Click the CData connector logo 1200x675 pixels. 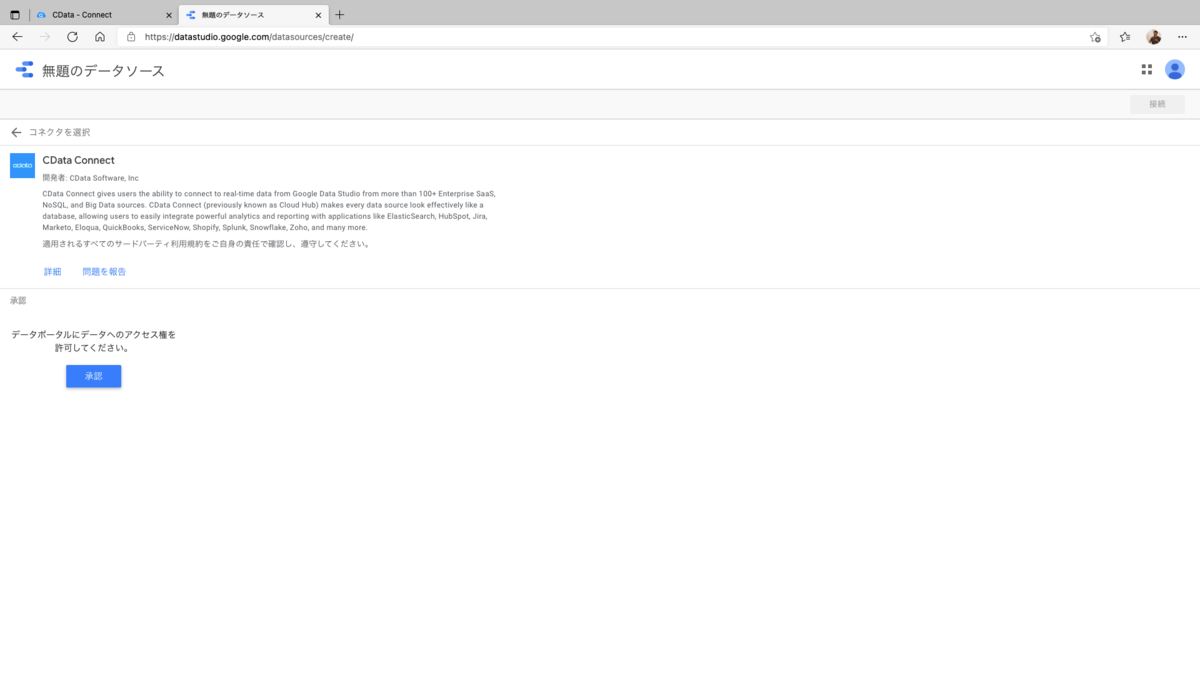pos(22,165)
